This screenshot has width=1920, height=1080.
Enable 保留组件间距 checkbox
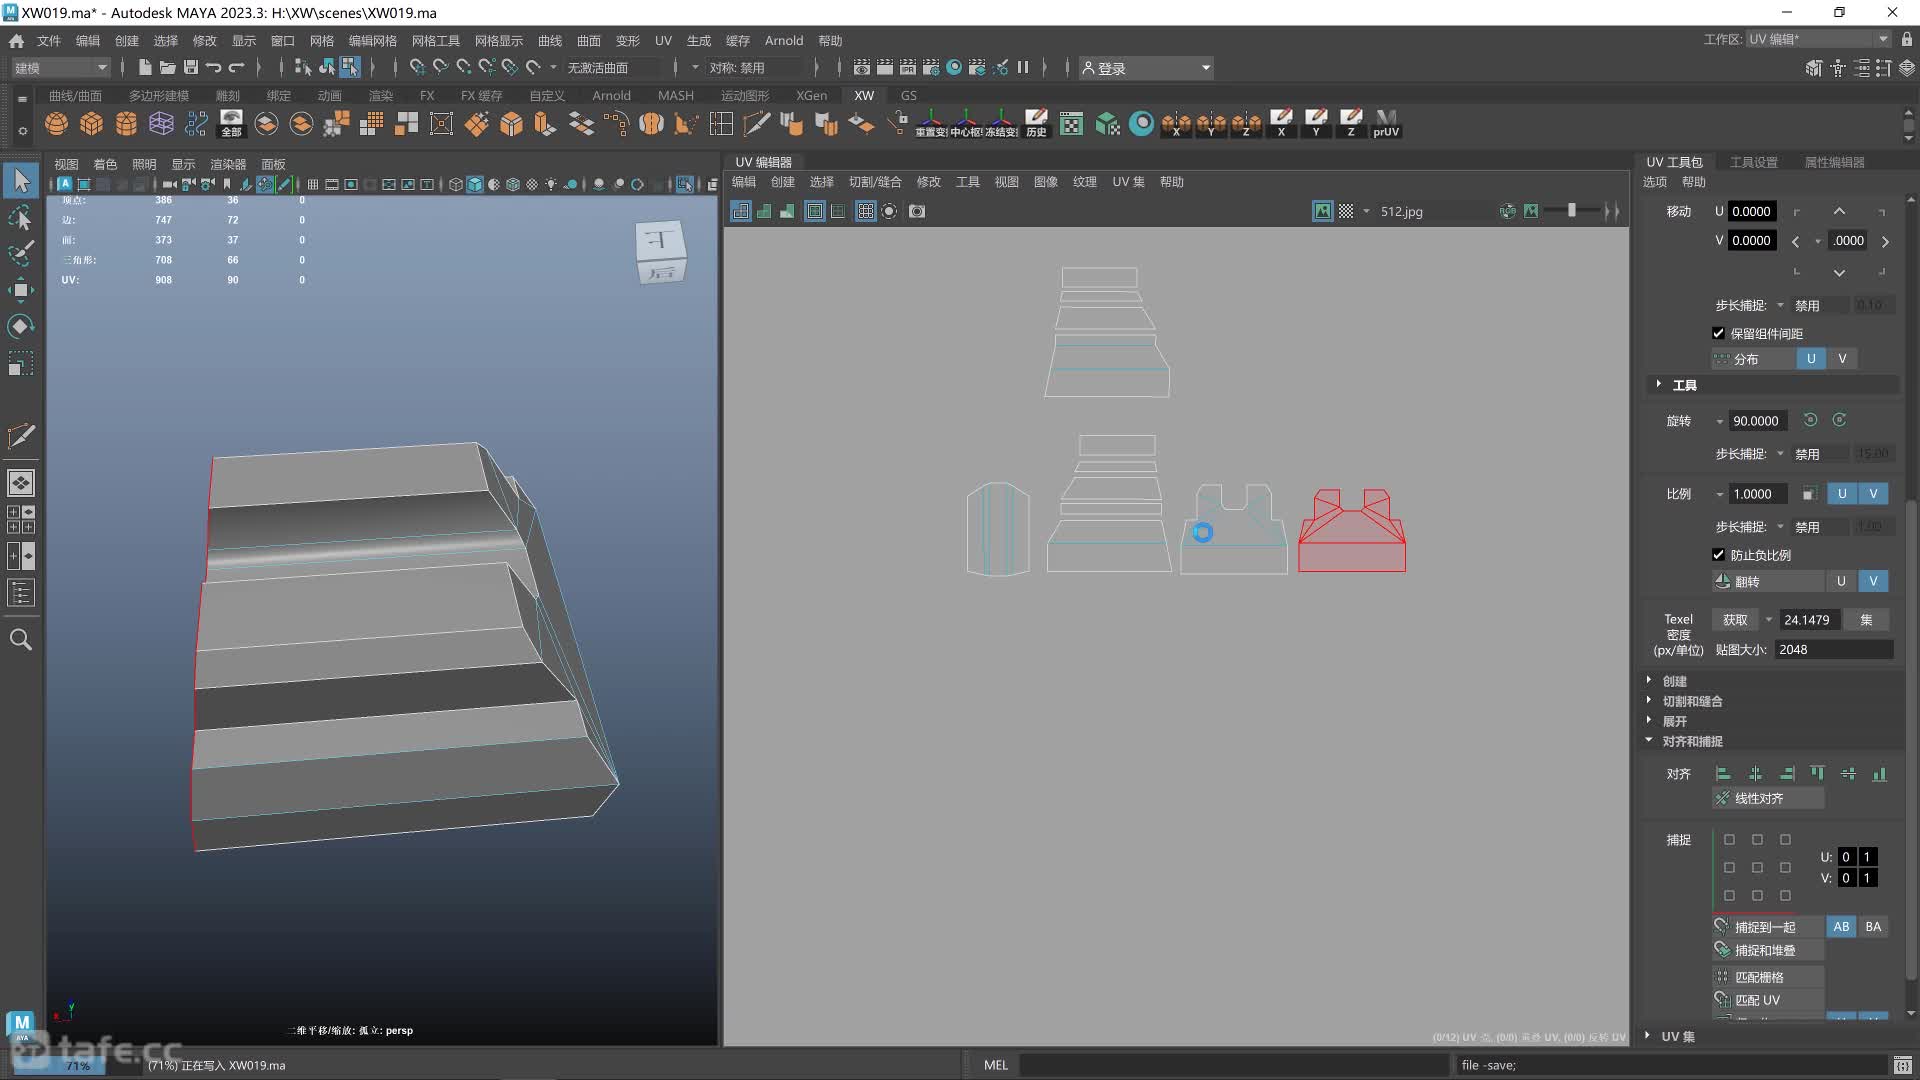point(1718,332)
